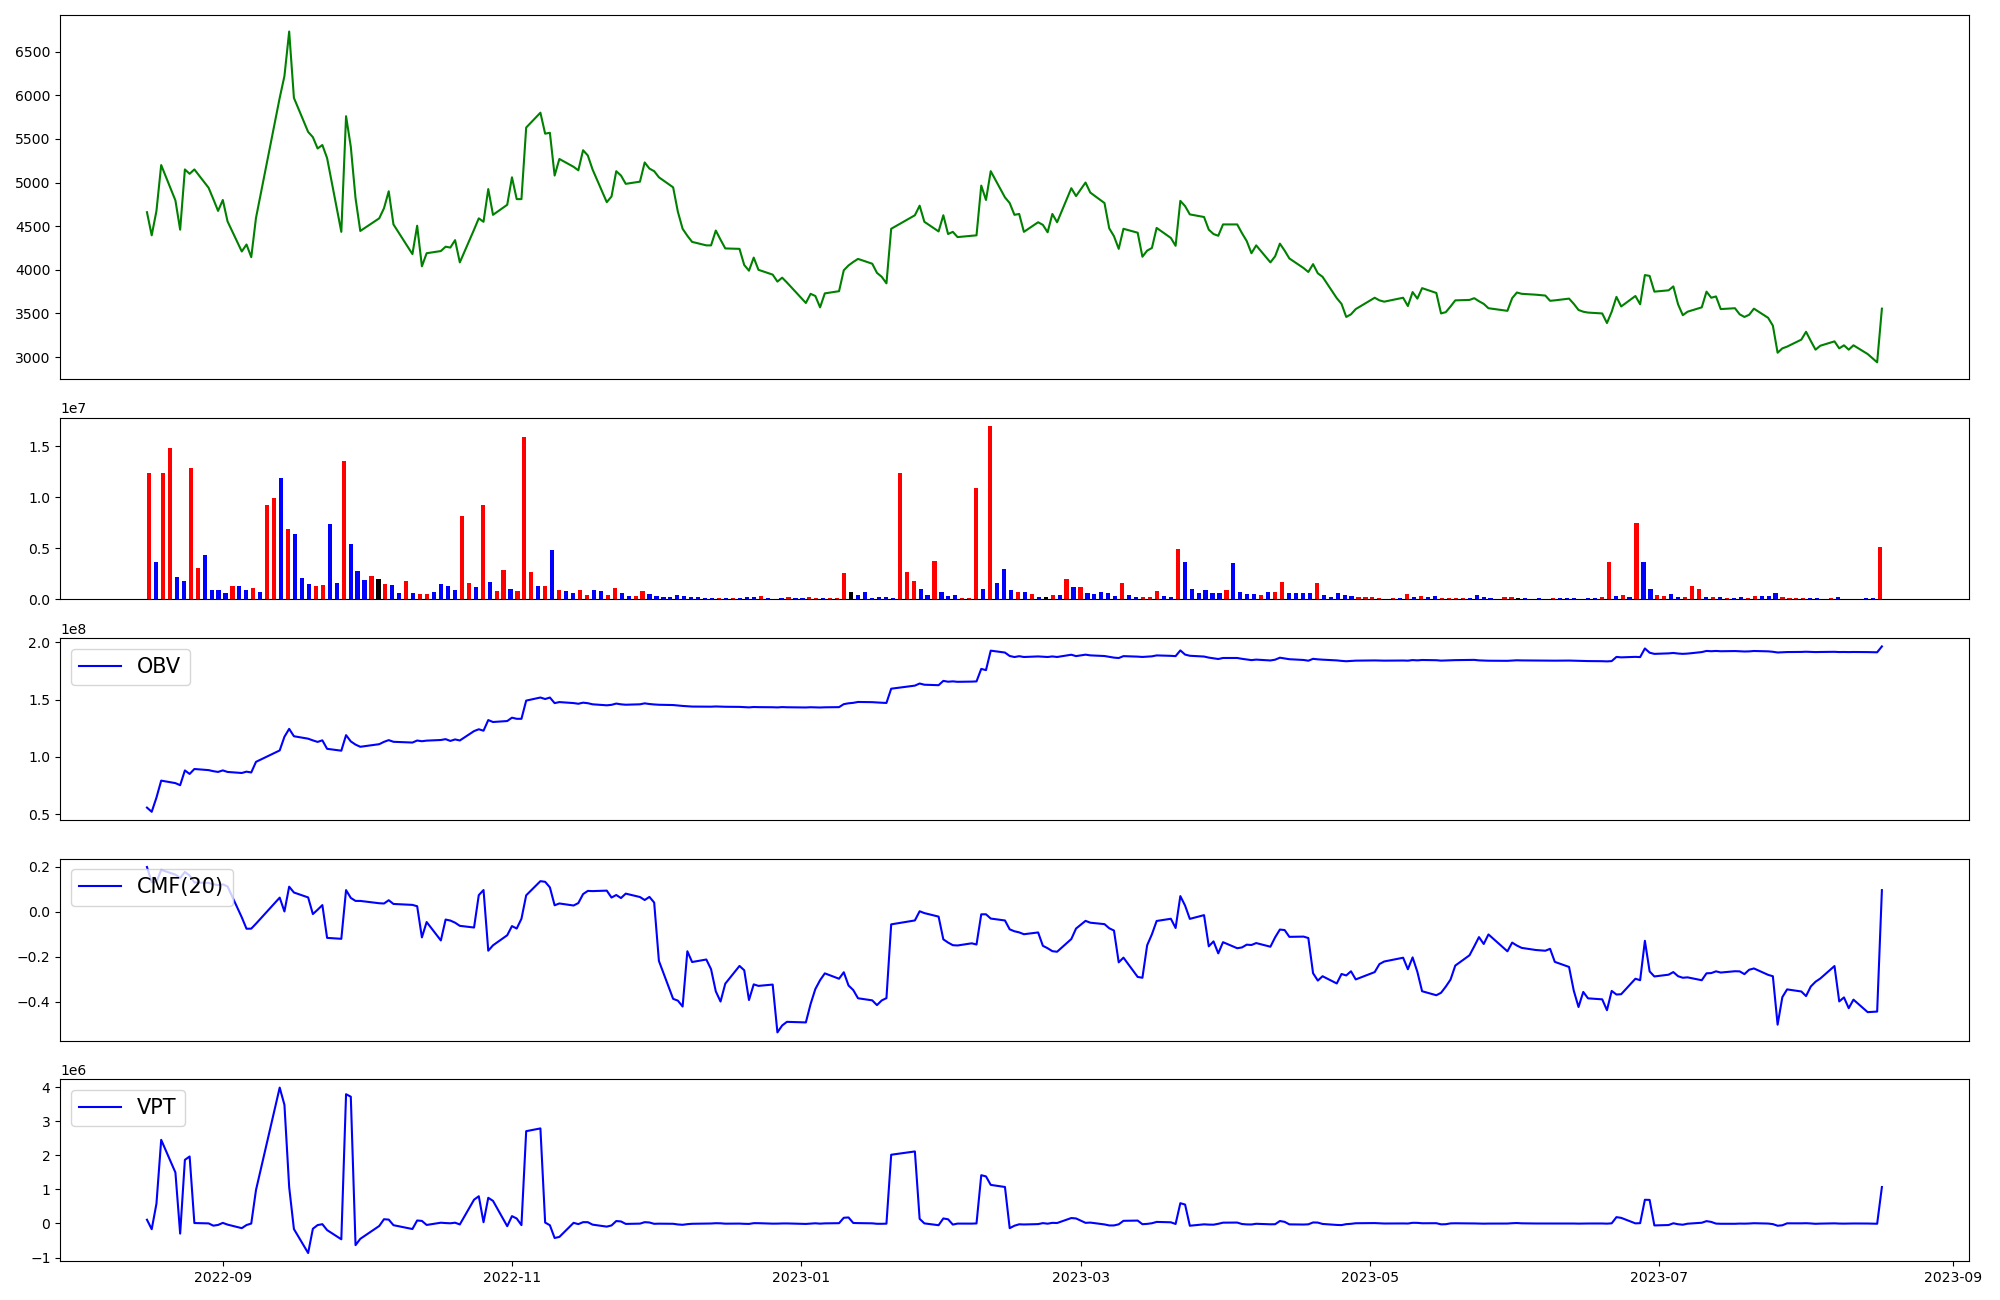This screenshot has height=1300, width=2000.
Task: Select the 2023-03 x-axis date label
Action: pos(1080,1277)
